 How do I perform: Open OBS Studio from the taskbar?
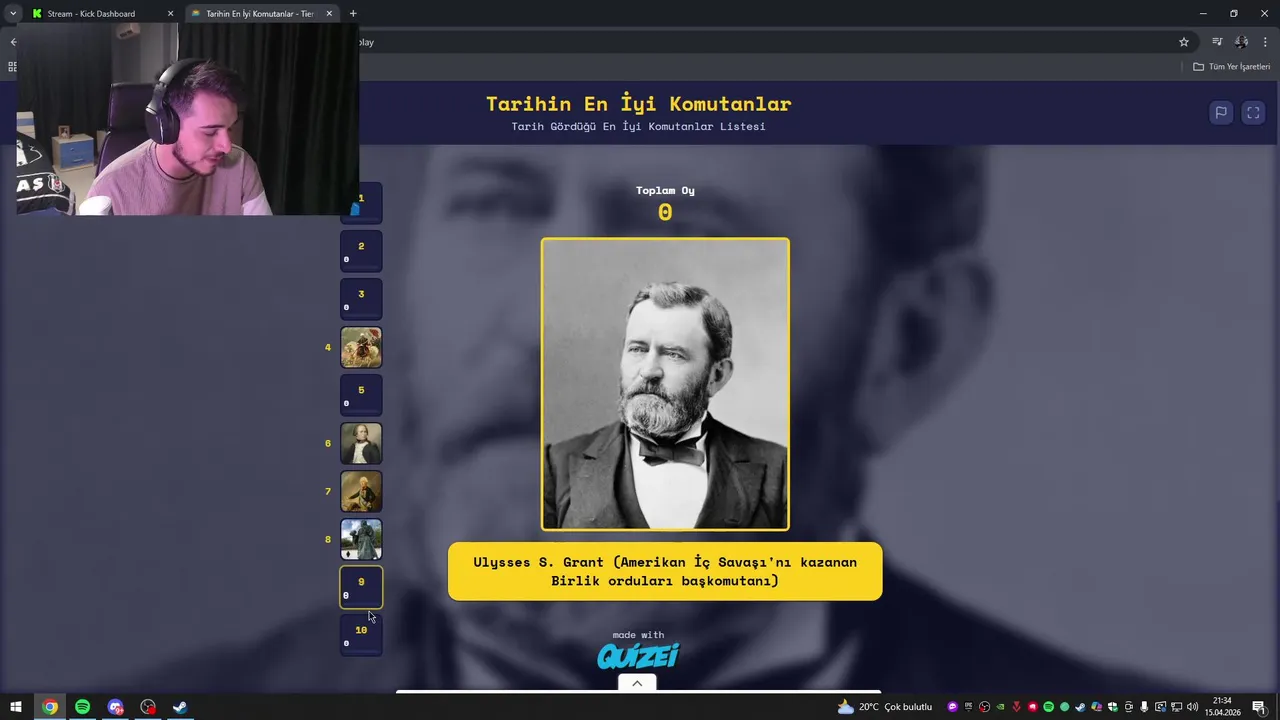coord(148,707)
